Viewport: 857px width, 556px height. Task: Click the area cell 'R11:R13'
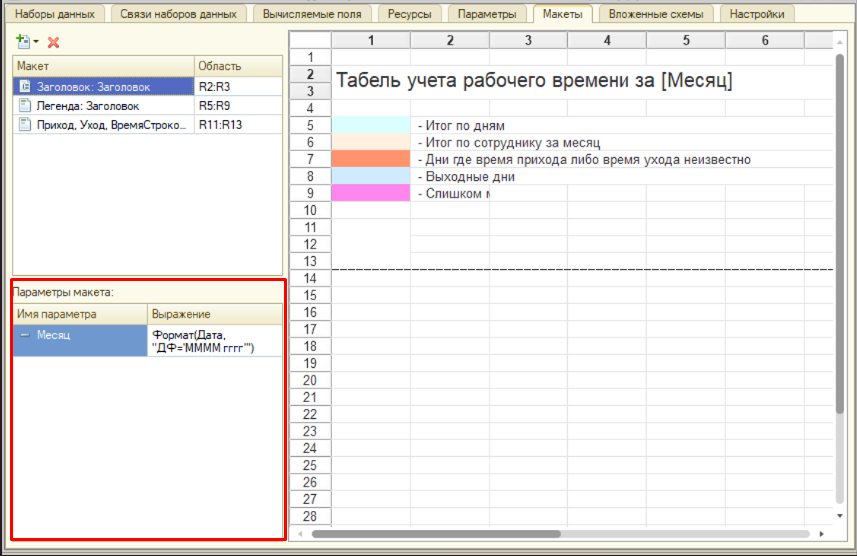(x=238, y=125)
